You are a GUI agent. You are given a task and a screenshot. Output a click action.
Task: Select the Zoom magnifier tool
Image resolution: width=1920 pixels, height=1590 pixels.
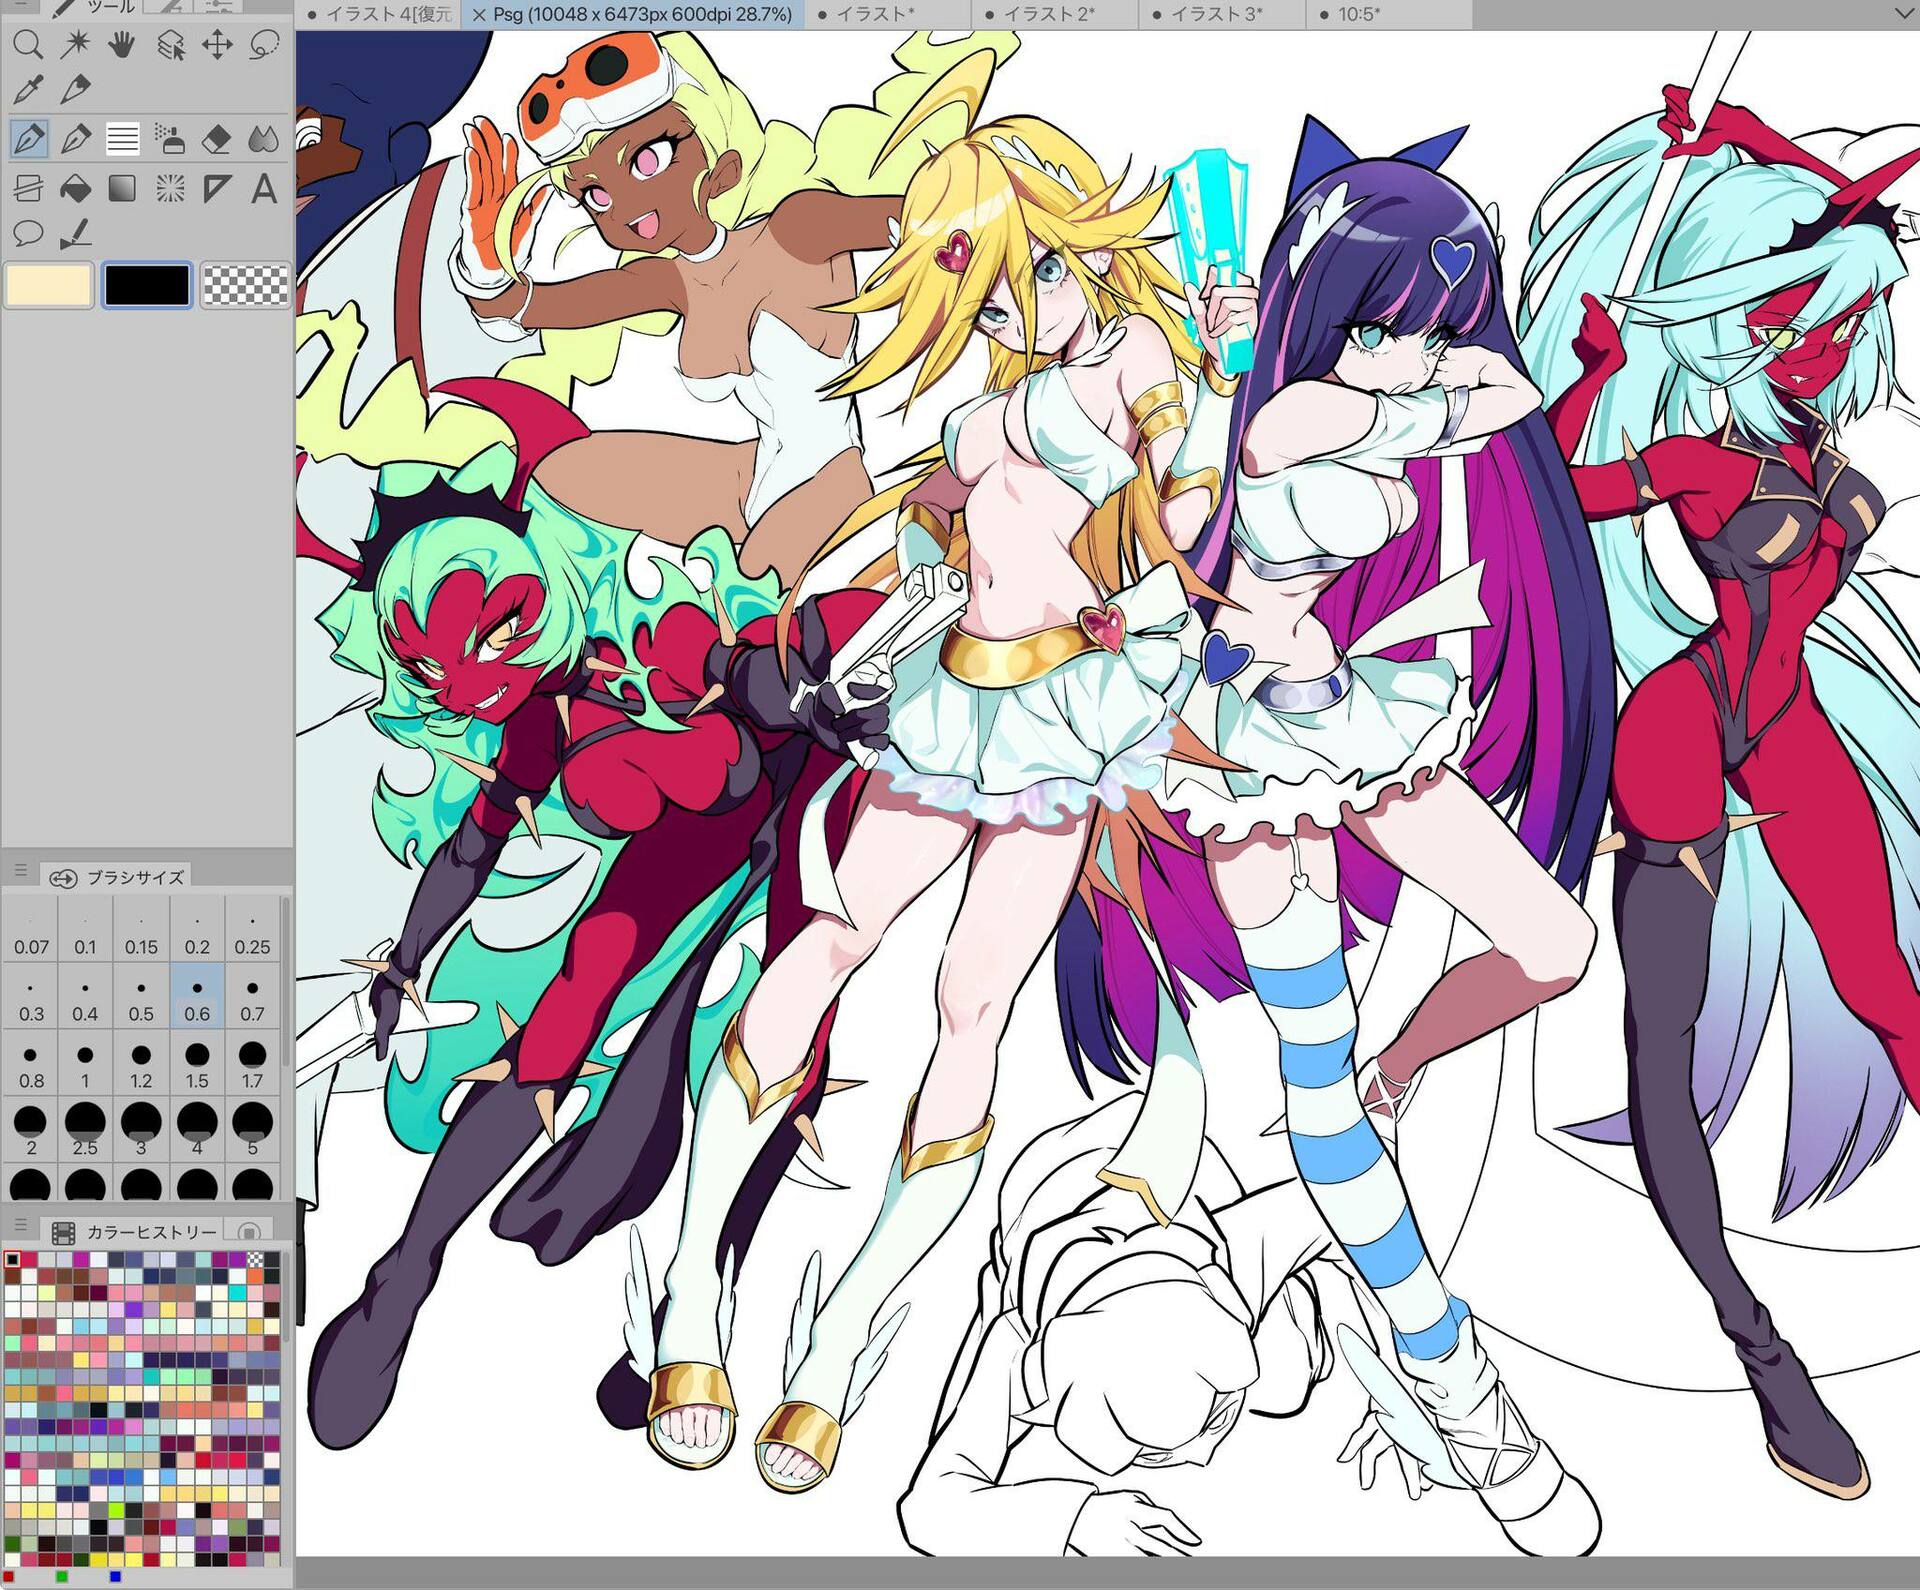click(27, 44)
